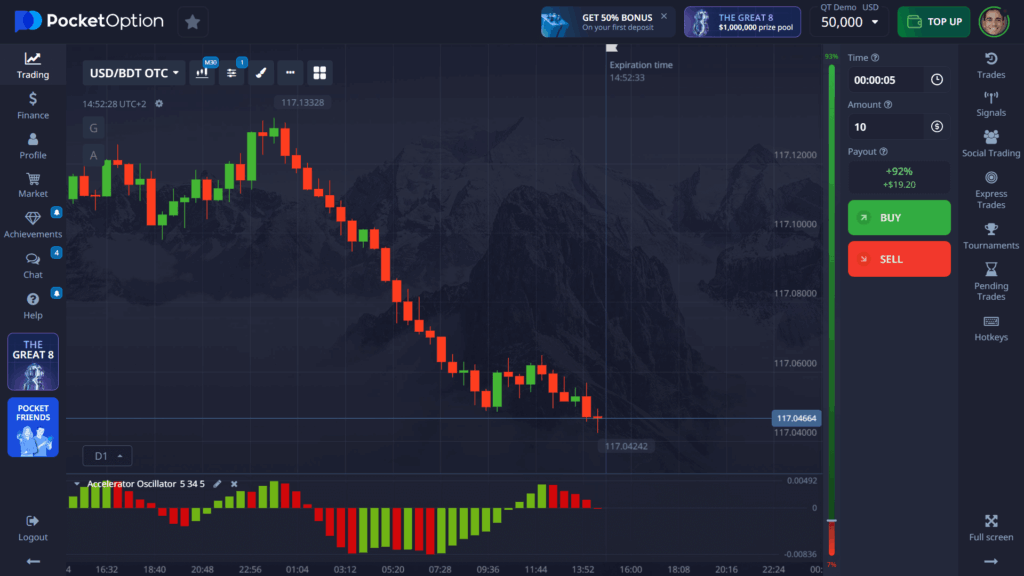Toggle the favorite star next to the logo
Image resolution: width=1024 pixels, height=576 pixels.
coord(192,20)
